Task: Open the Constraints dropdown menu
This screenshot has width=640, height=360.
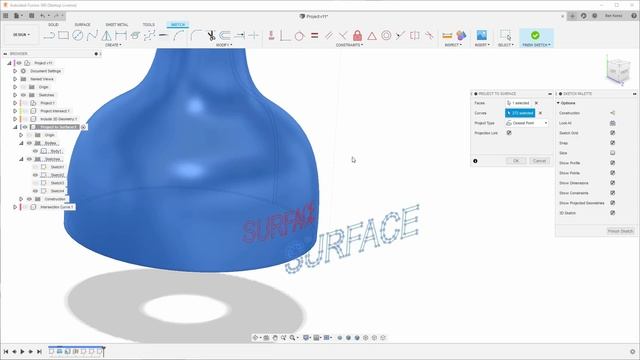Action: (x=349, y=45)
